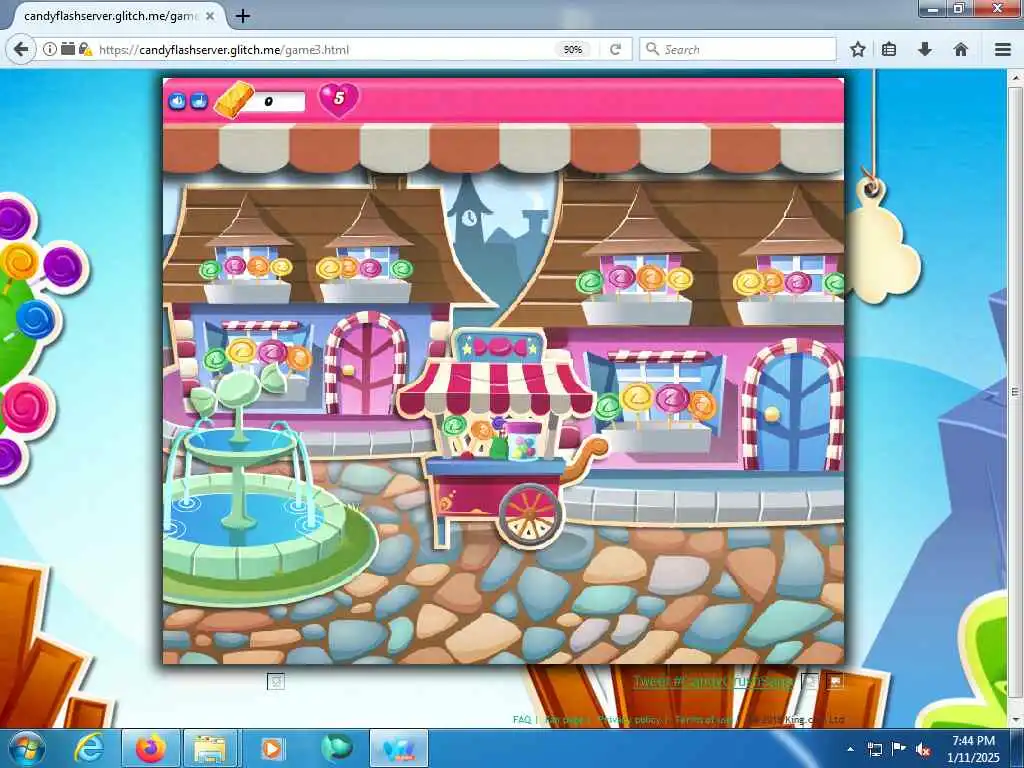Open Windows Media Player from the taskbar
The width and height of the screenshot is (1024, 768).
pos(272,748)
